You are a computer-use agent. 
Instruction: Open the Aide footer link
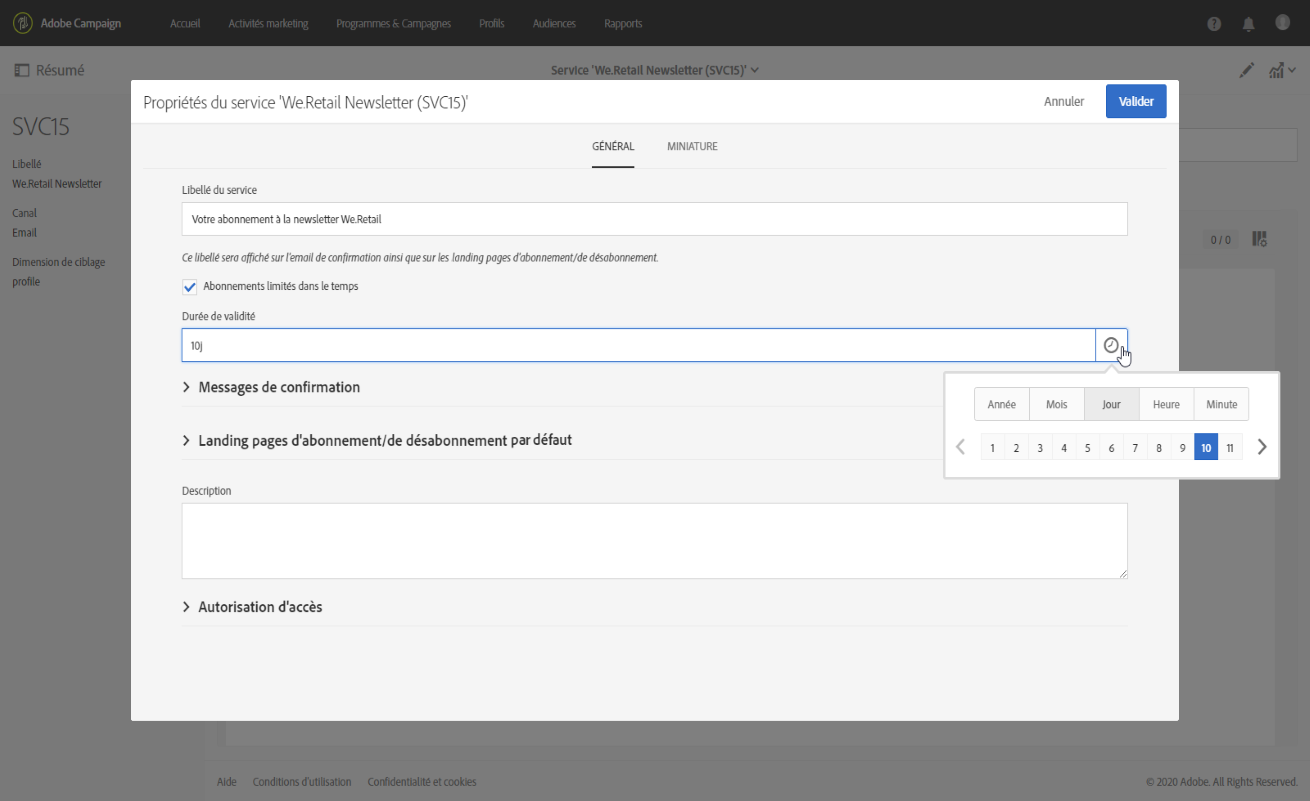click(227, 782)
